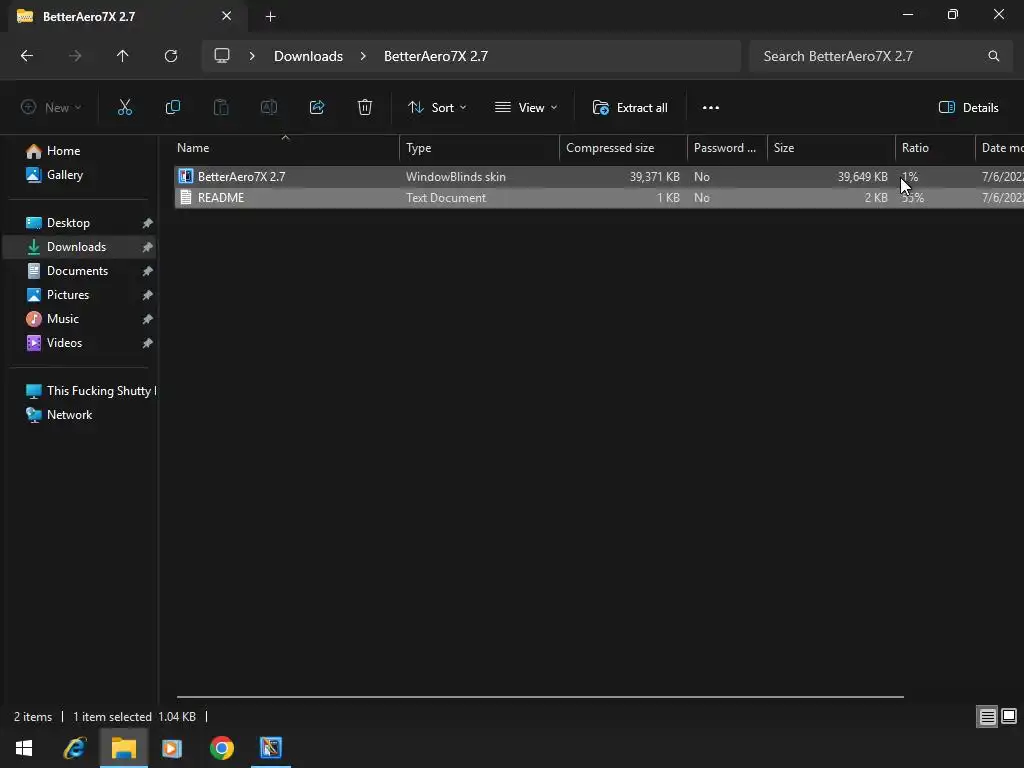
Task: Click the This PC monitor icon in address bar
Action: (x=222, y=56)
